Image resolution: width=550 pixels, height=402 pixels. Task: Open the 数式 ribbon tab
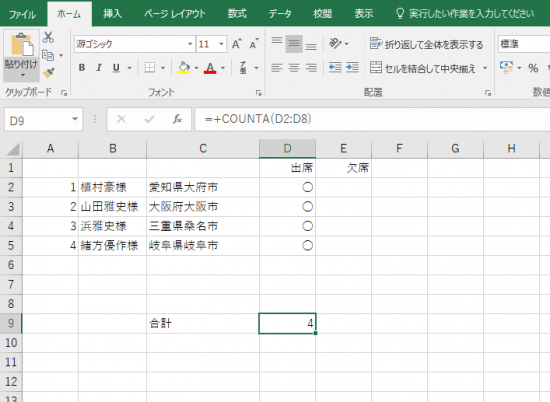[x=237, y=14]
